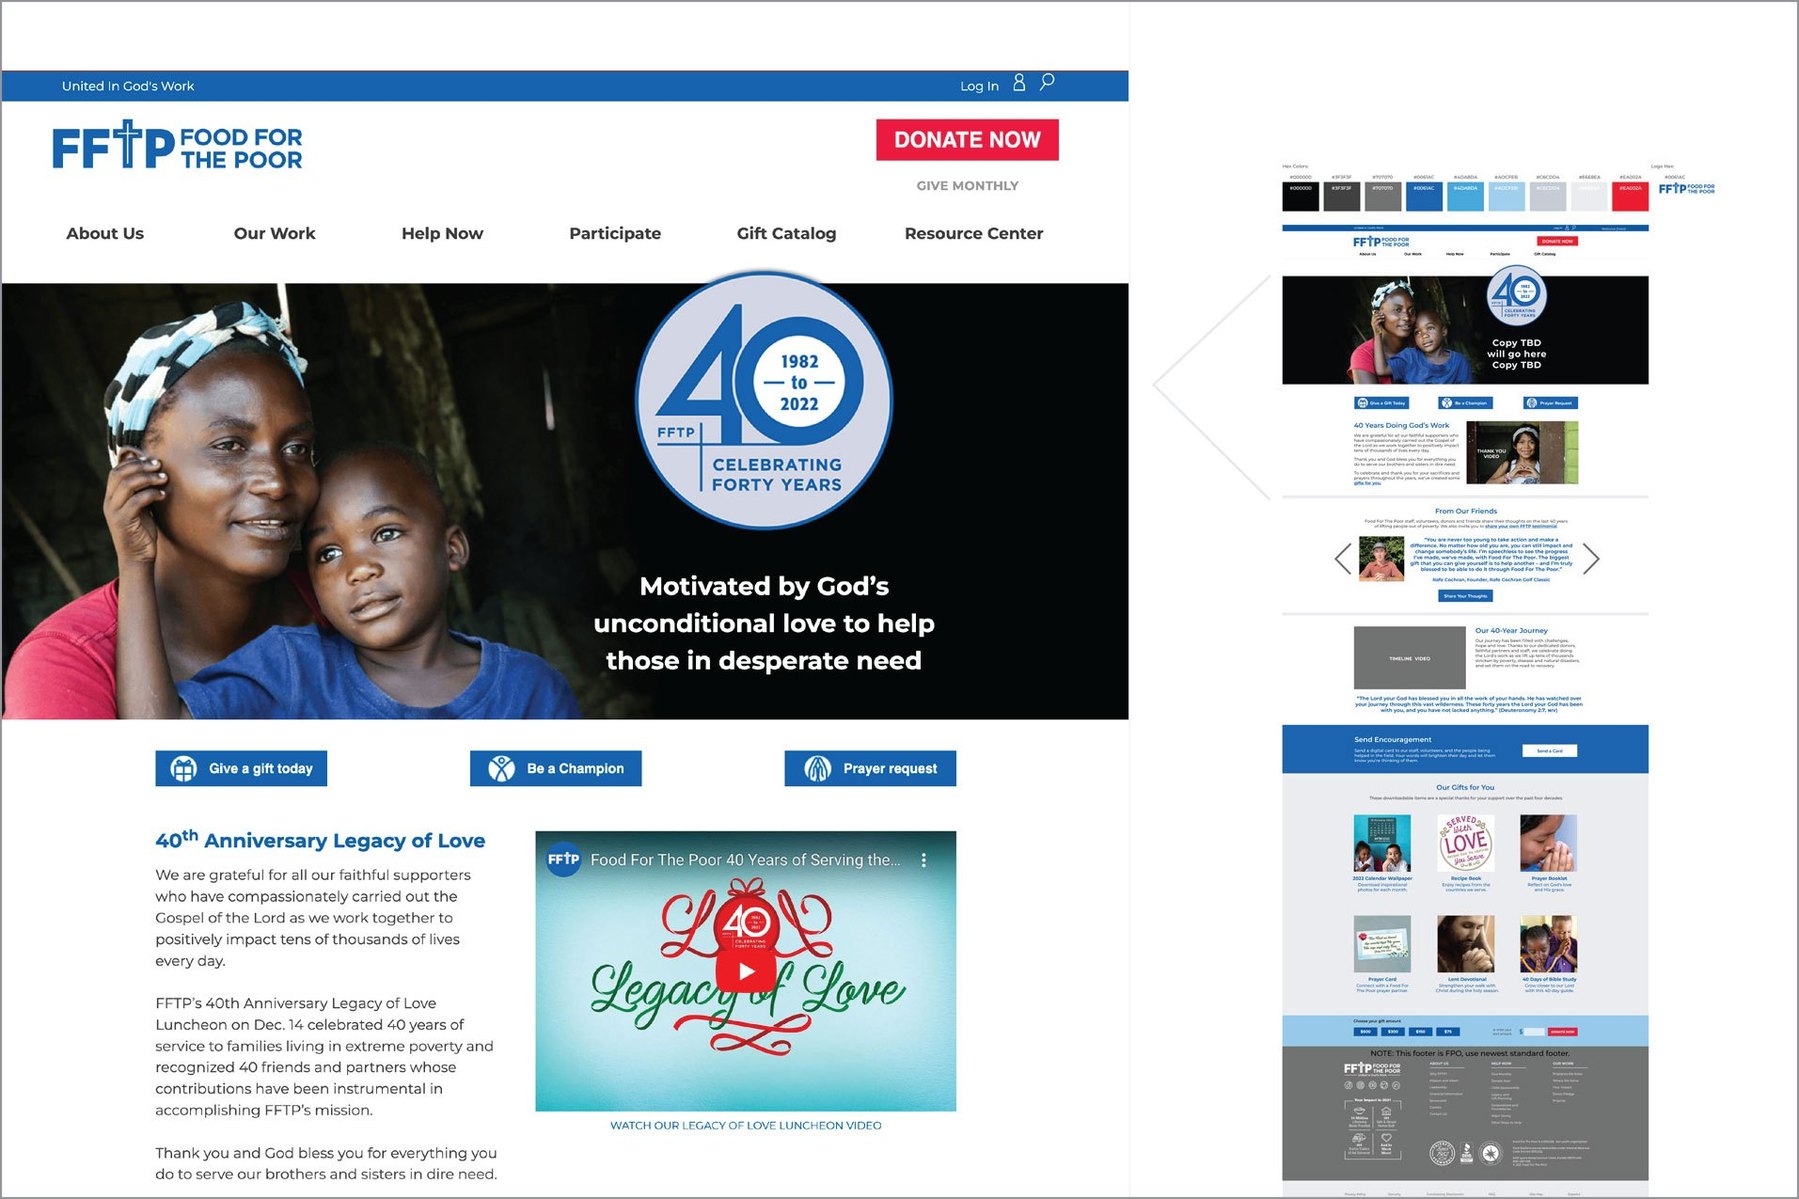Click the video title Food For The Poor 40 Years
The width and height of the screenshot is (1799, 1199).
point(745,860)
